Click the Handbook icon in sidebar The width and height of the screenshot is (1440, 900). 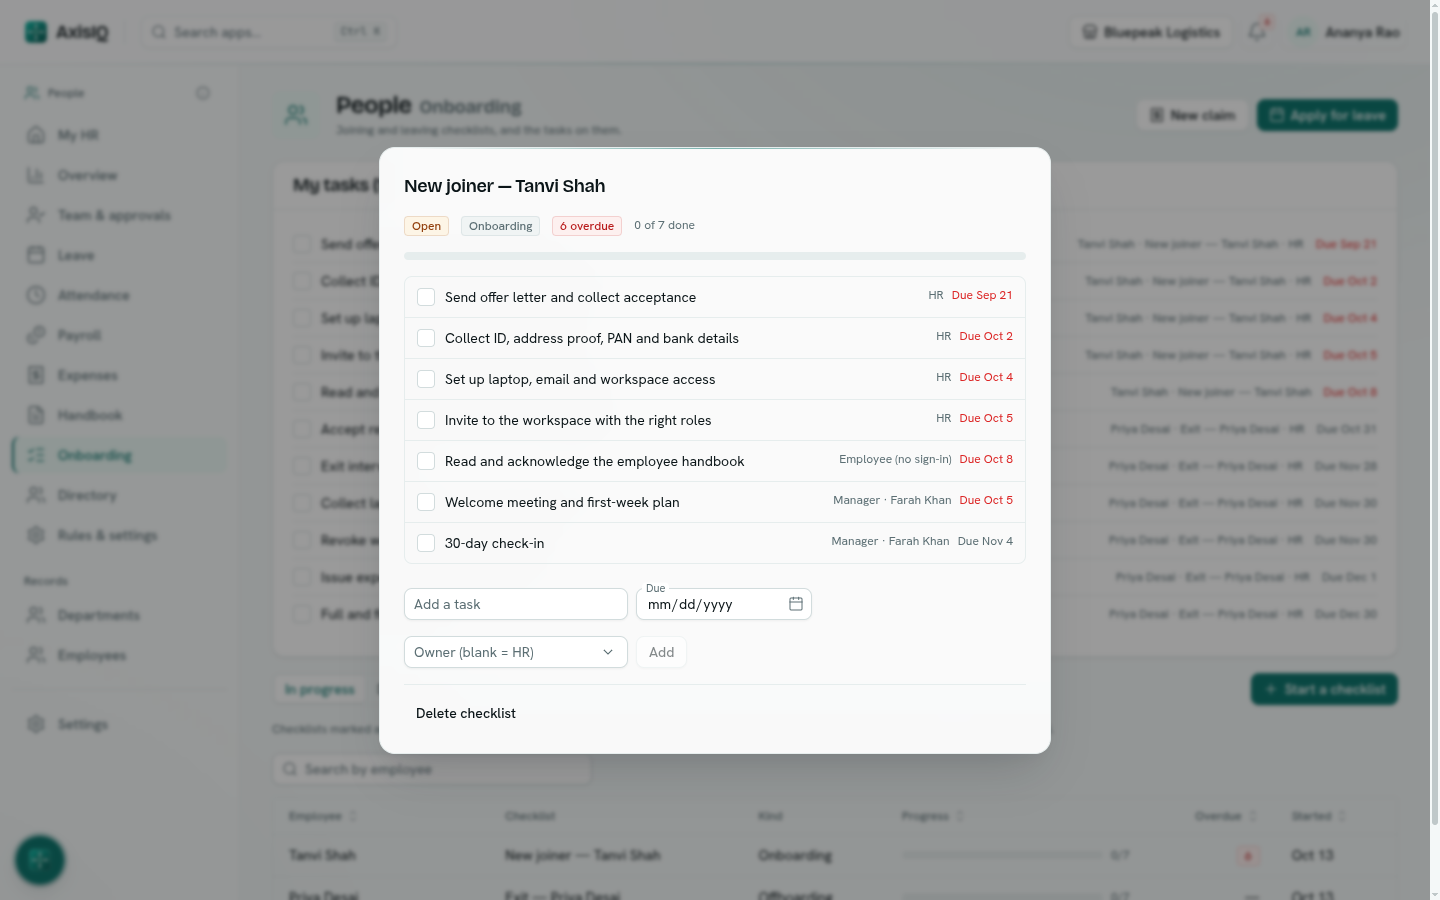point(36,415)
